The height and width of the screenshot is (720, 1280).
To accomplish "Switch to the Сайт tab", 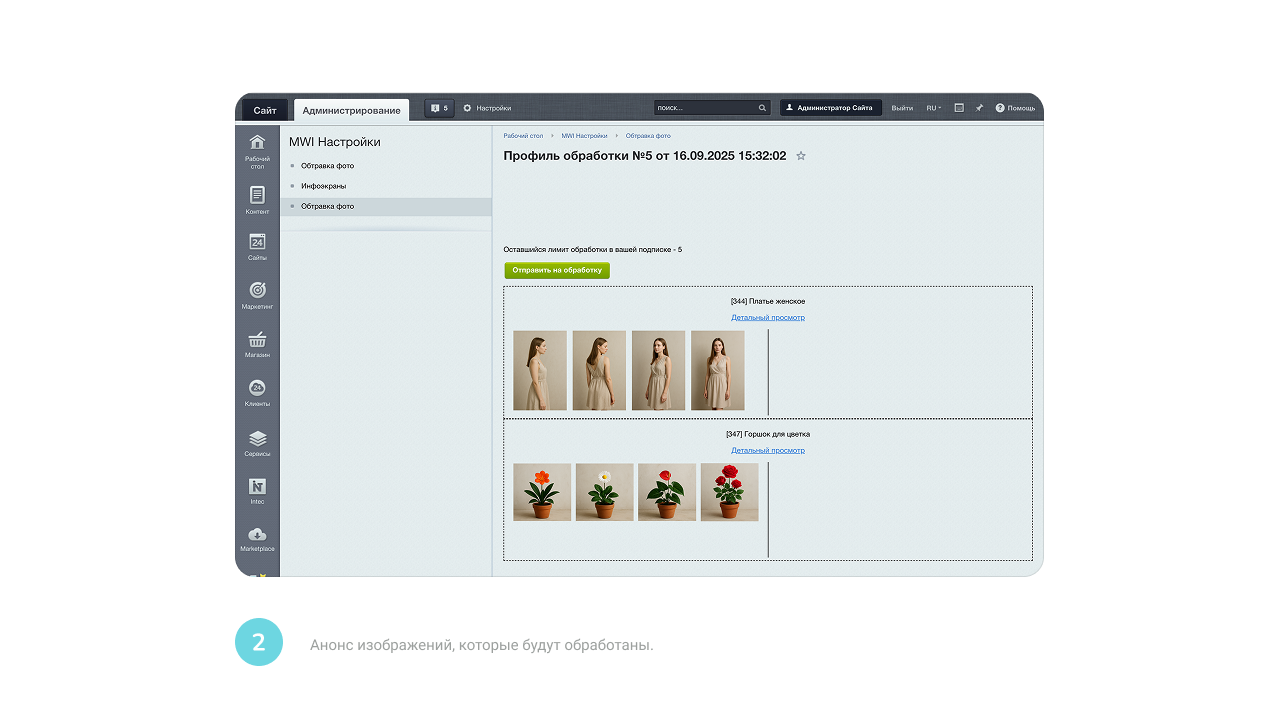I will coord(265,110).
